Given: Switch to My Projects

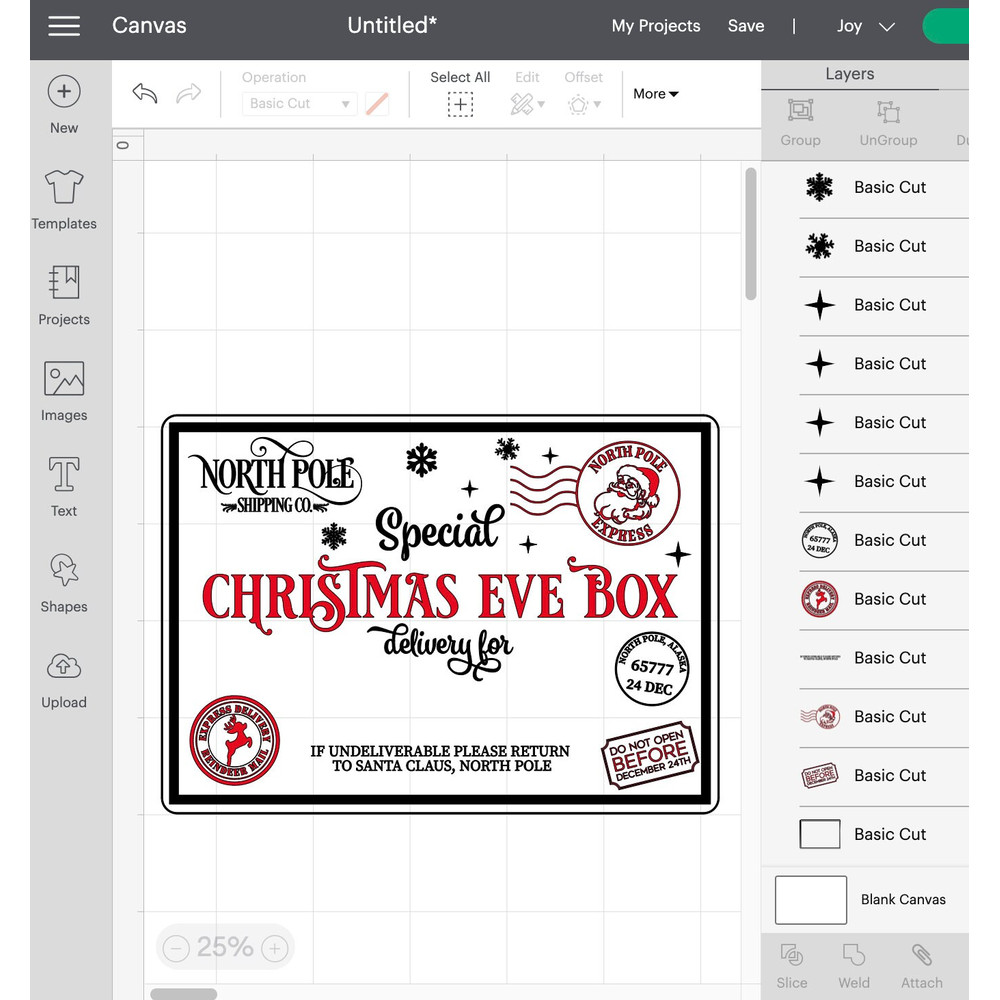Looking at the screenshot, I should coord(656,26).
